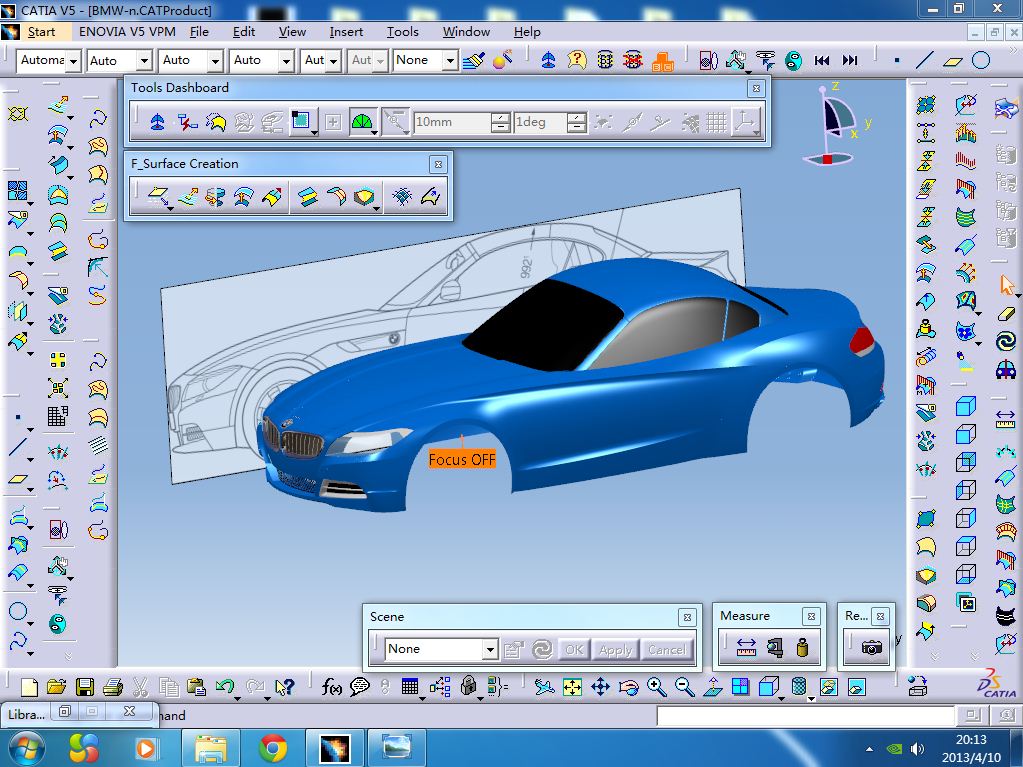1023x767 pixels.
Task: Open the Start menu in CATIA
Action: (x=41, y=32)
